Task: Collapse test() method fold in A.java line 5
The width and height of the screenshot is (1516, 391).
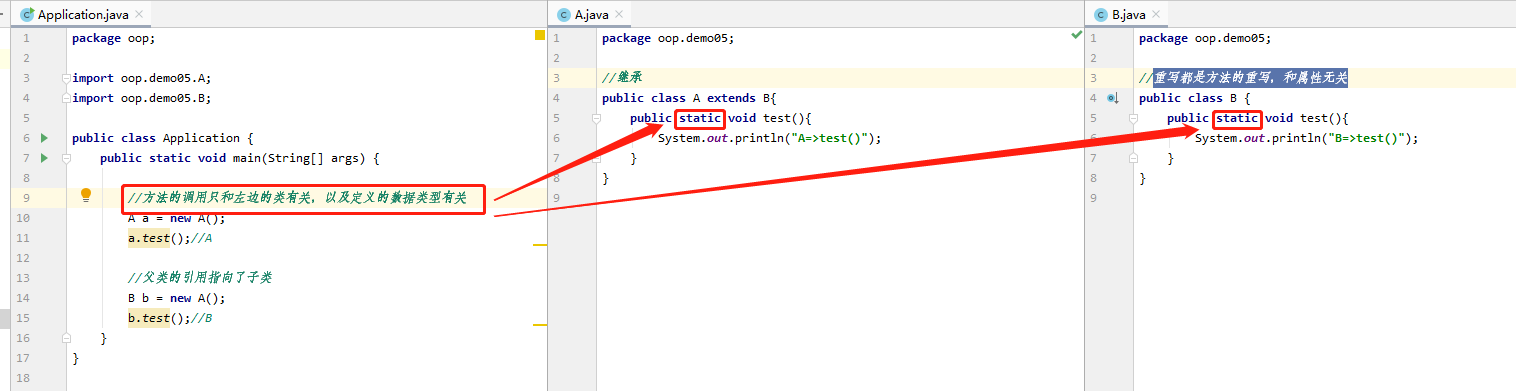Action: 597,118
